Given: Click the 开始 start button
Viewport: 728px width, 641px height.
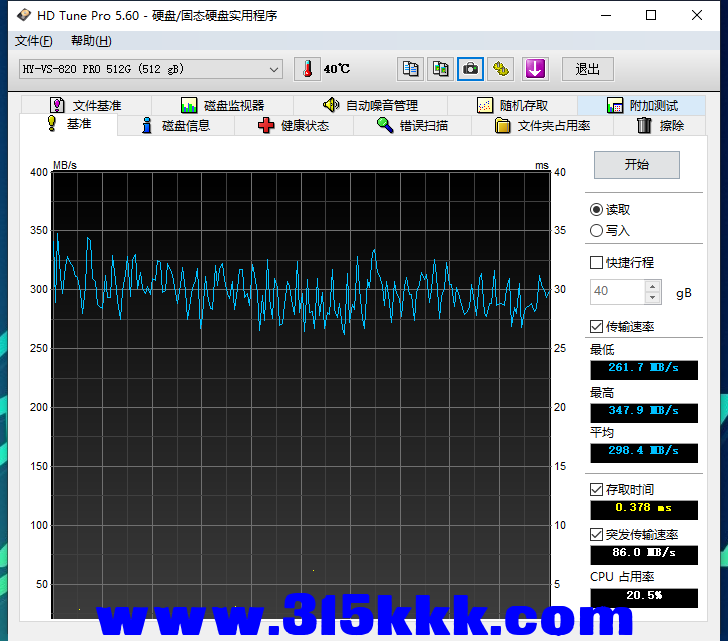Looking at the screenshot, I should pyautogui.click(x=636, y=165).
